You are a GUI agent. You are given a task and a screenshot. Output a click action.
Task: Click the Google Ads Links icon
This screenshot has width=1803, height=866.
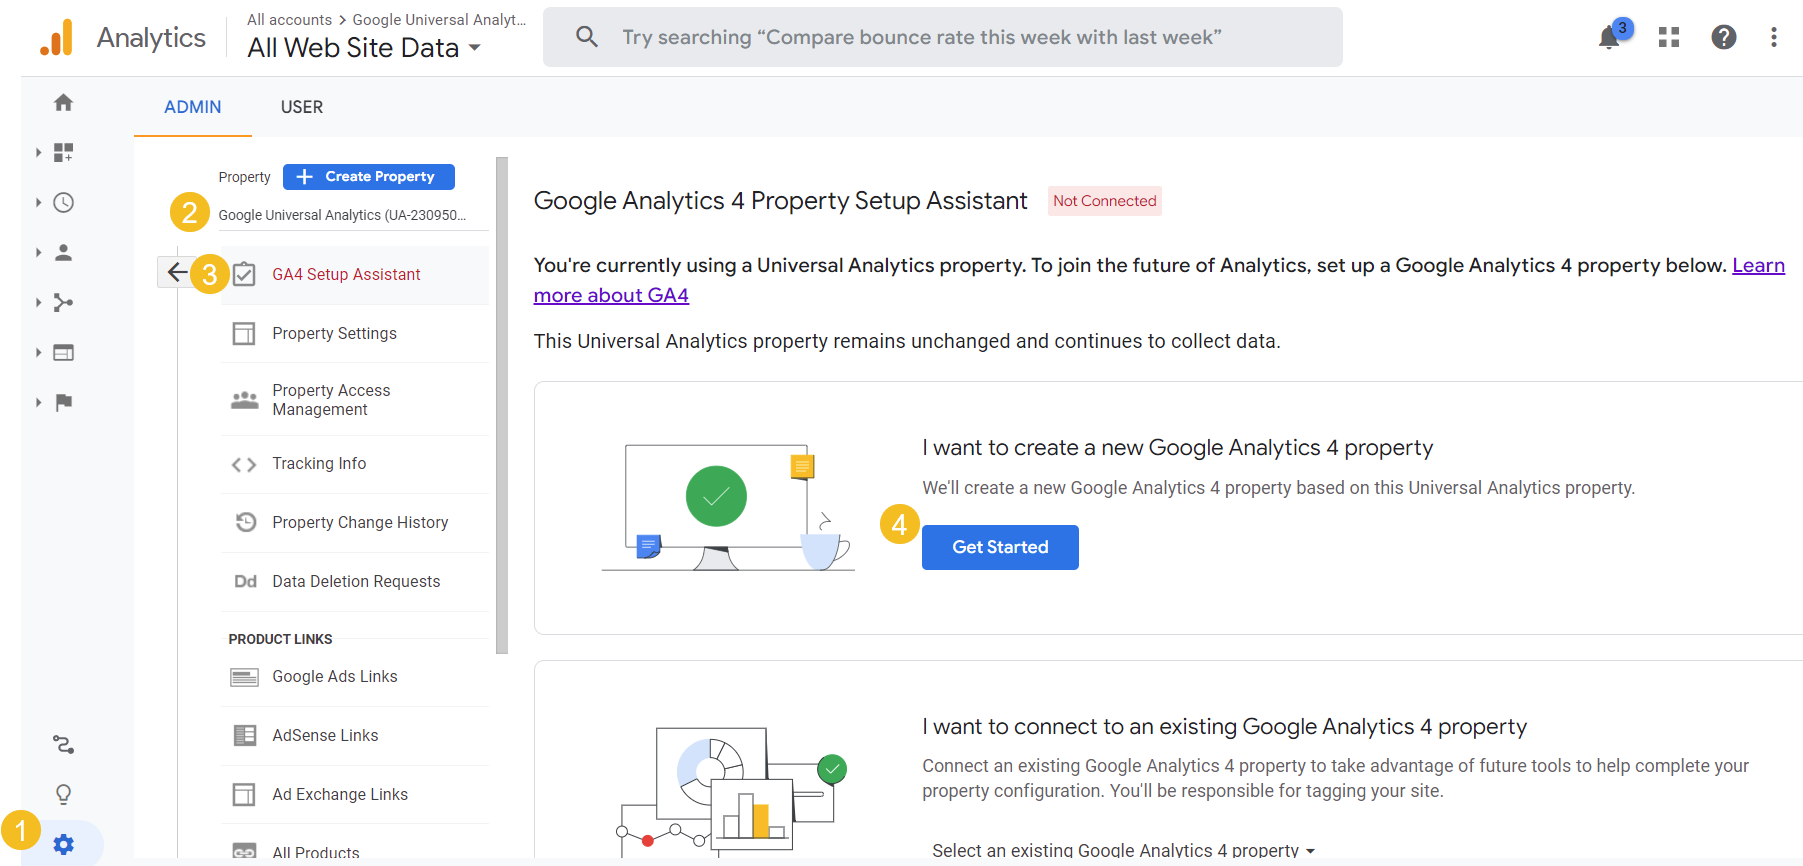(x=244, y=677)
